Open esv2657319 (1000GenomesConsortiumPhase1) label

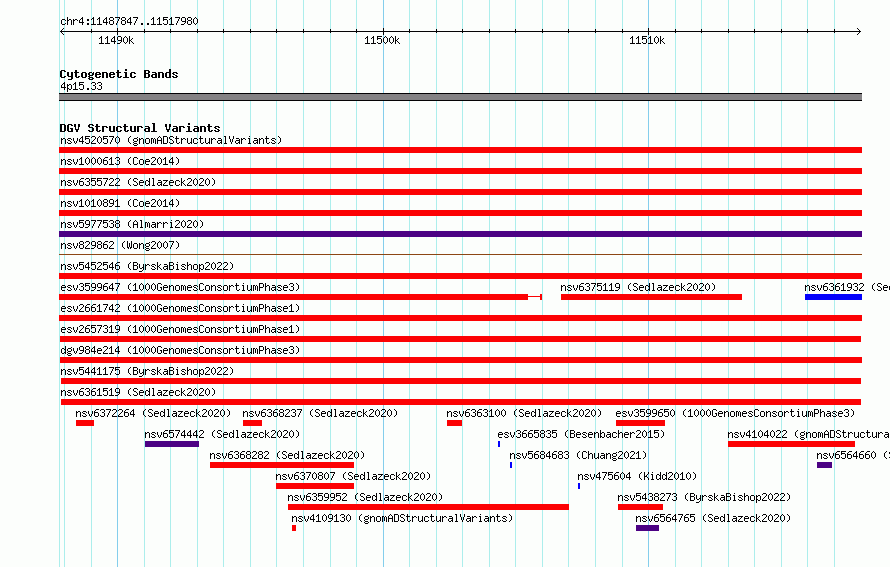(x=180, y=329)
